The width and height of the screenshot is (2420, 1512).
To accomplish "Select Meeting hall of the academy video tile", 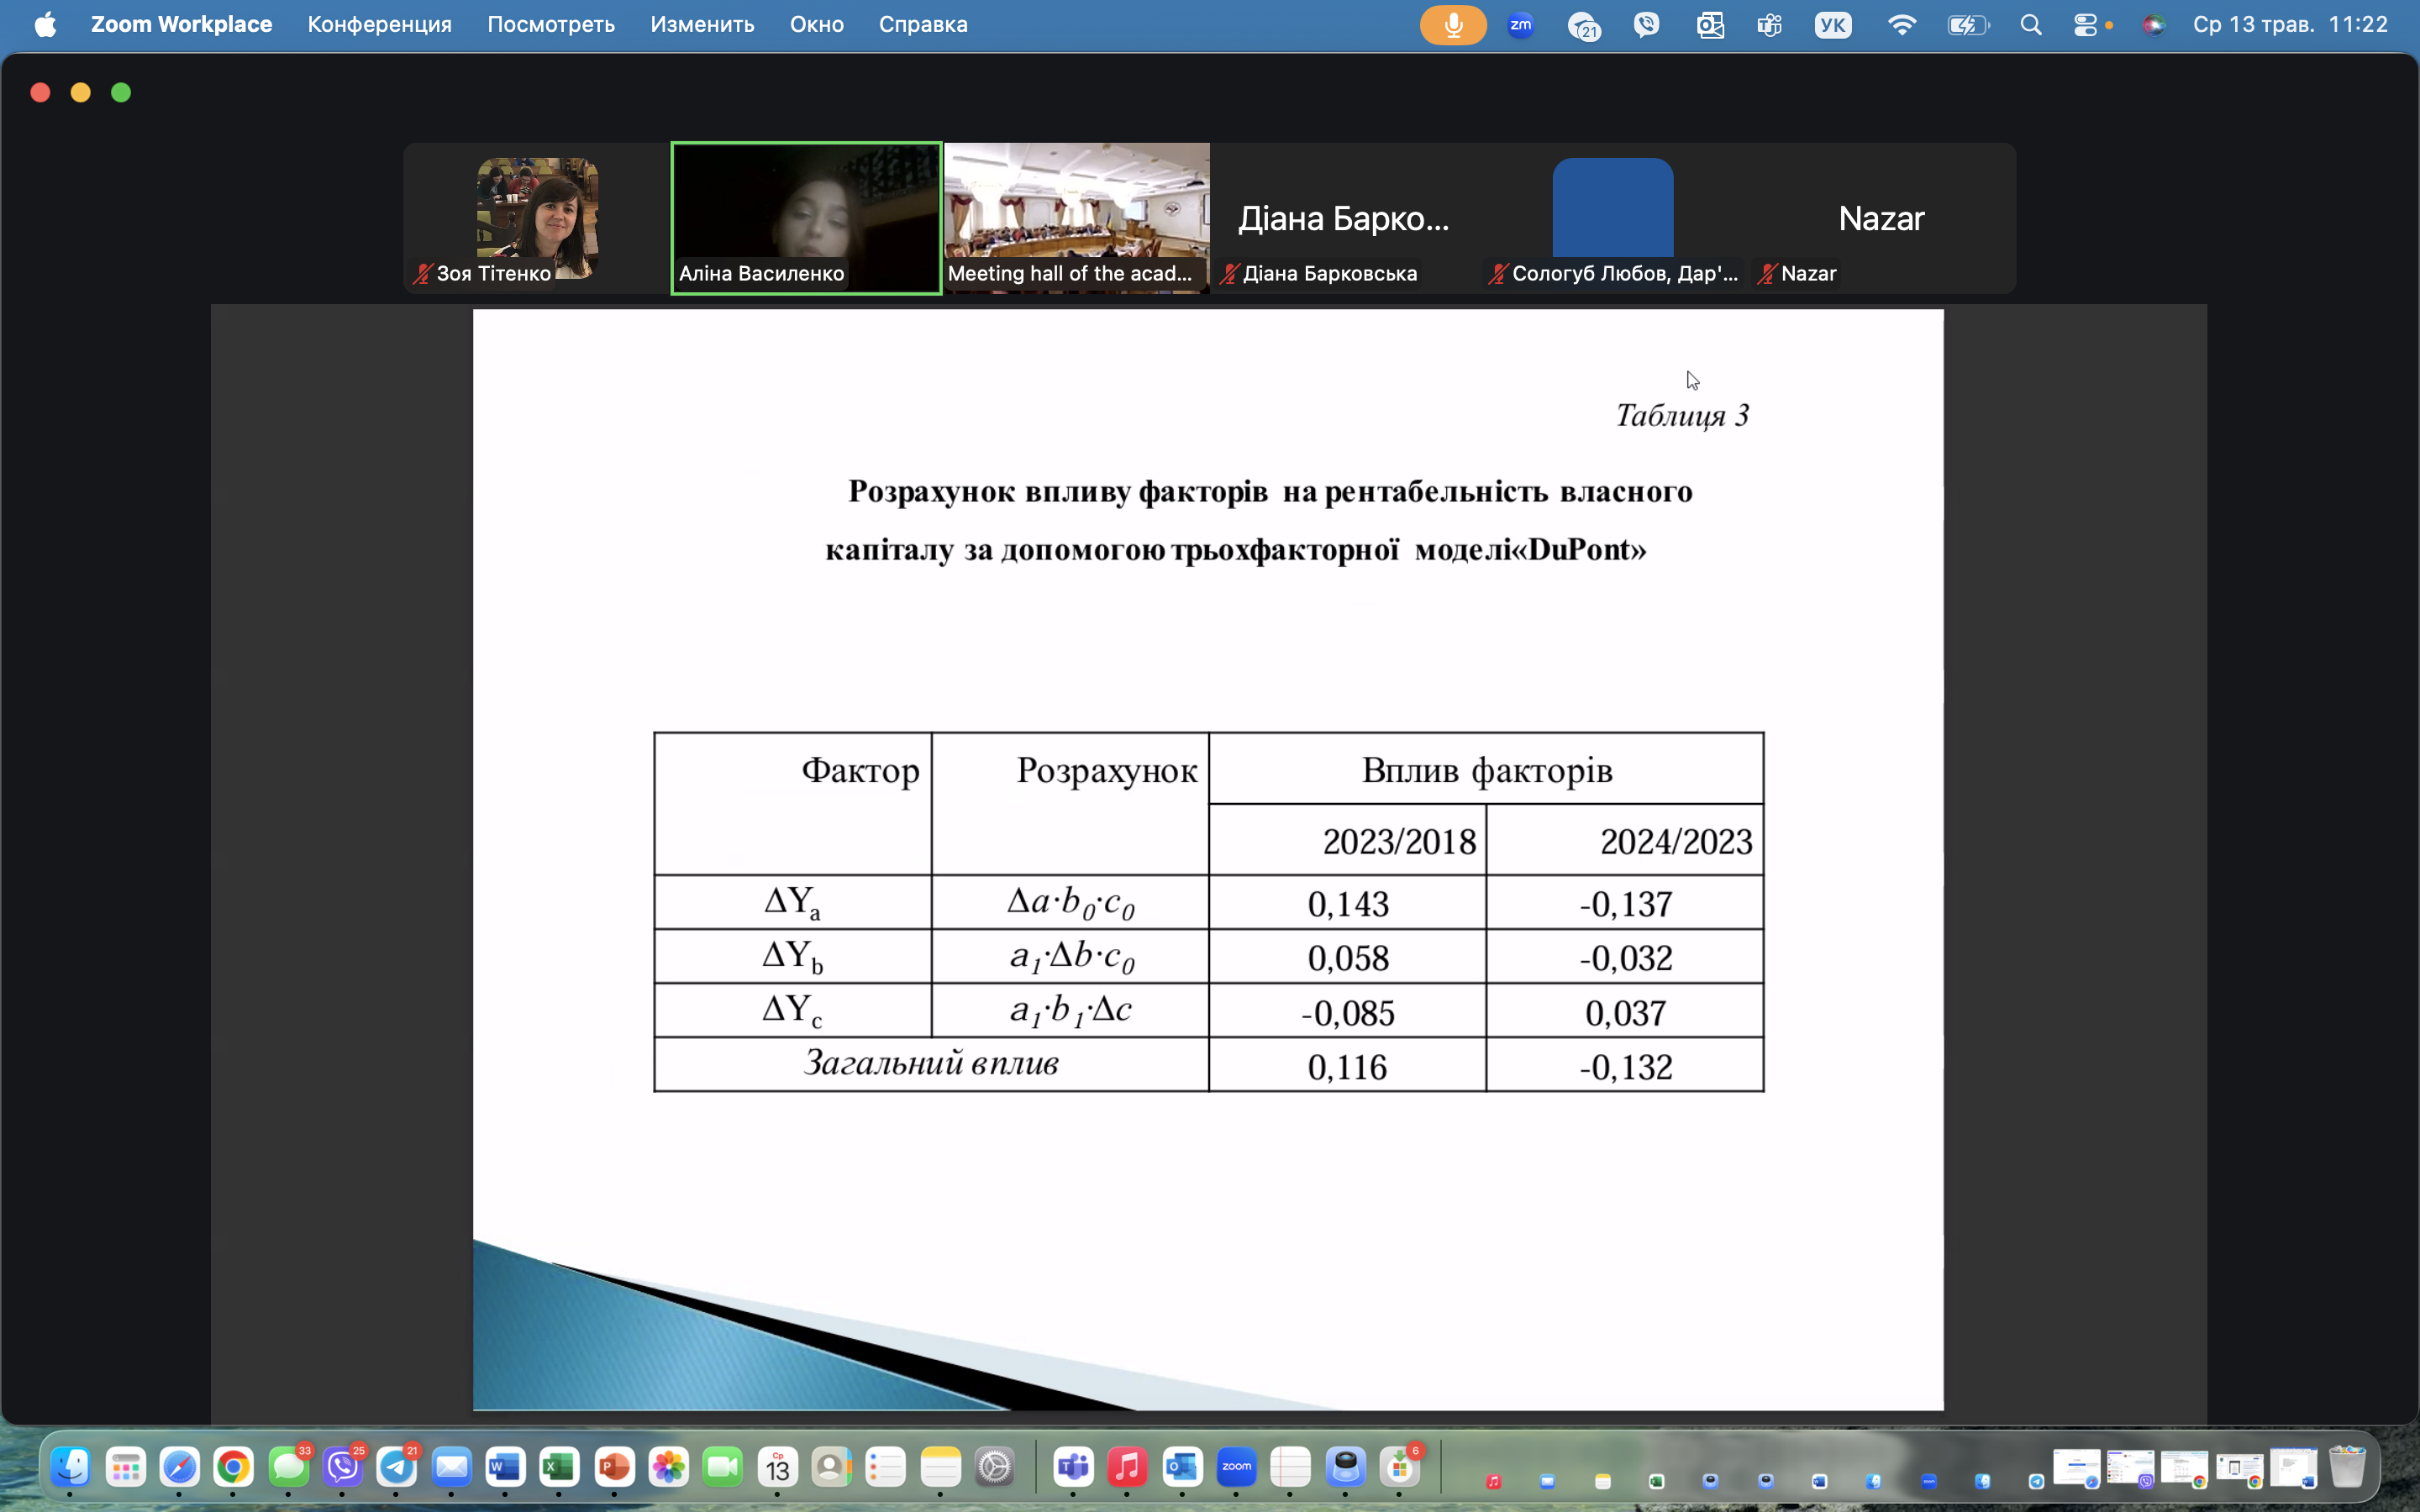I will pyautogui.click(x=1077, y=218).
